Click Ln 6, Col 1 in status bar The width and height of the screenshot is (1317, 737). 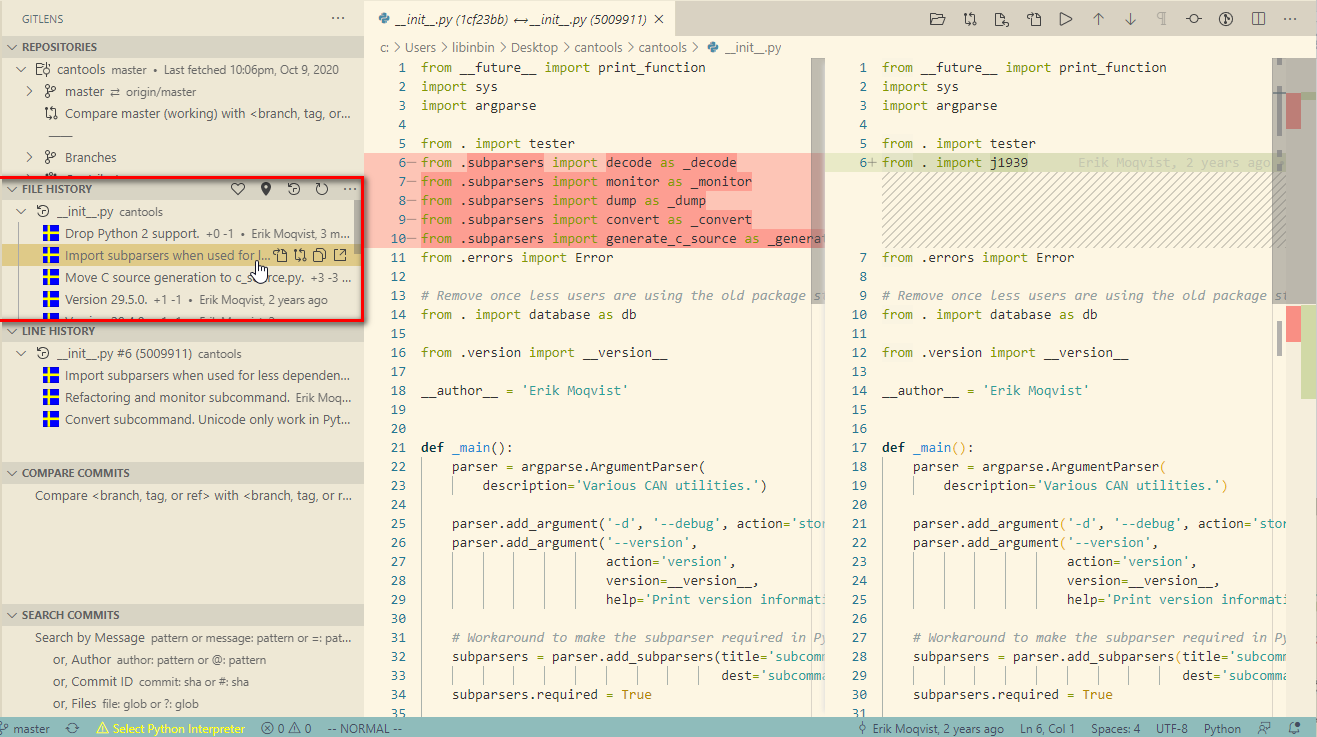point(1047,728)
